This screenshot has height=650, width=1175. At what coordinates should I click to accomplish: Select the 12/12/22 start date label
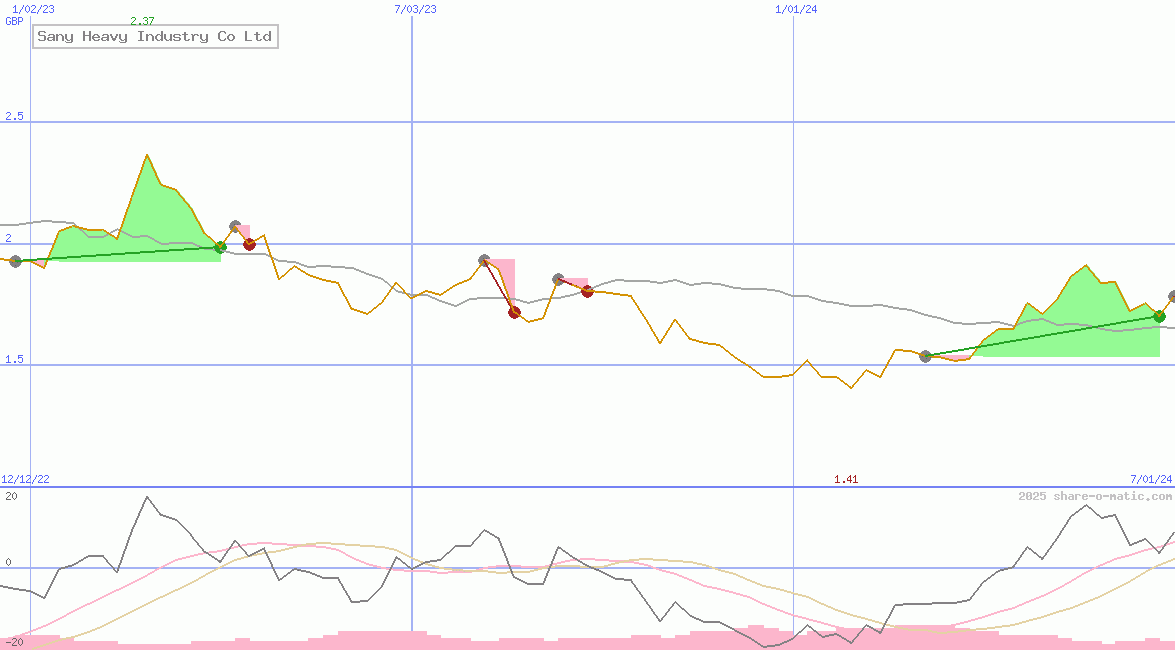(x=25, y=479)
